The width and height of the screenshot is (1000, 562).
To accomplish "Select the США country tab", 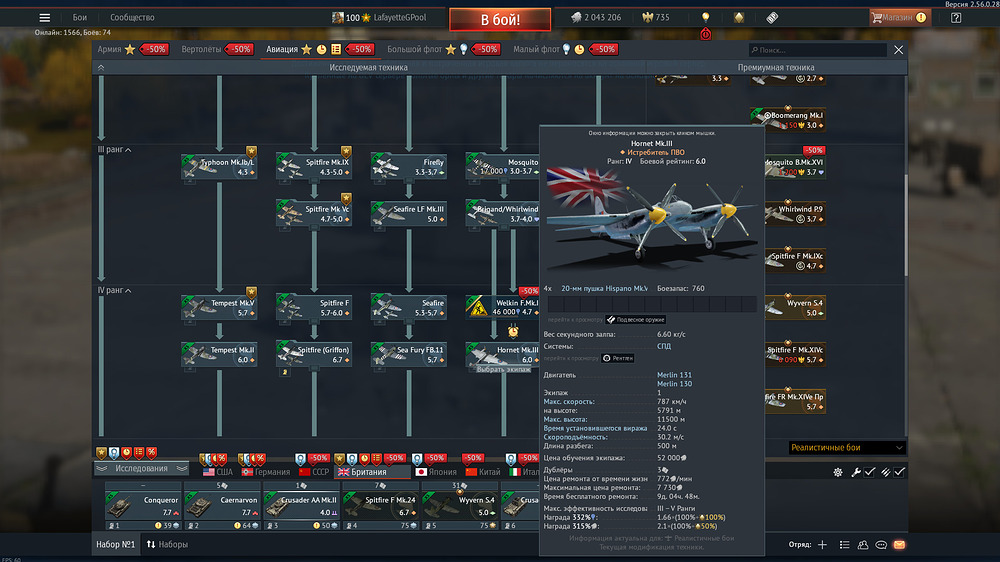I will 217,472.
